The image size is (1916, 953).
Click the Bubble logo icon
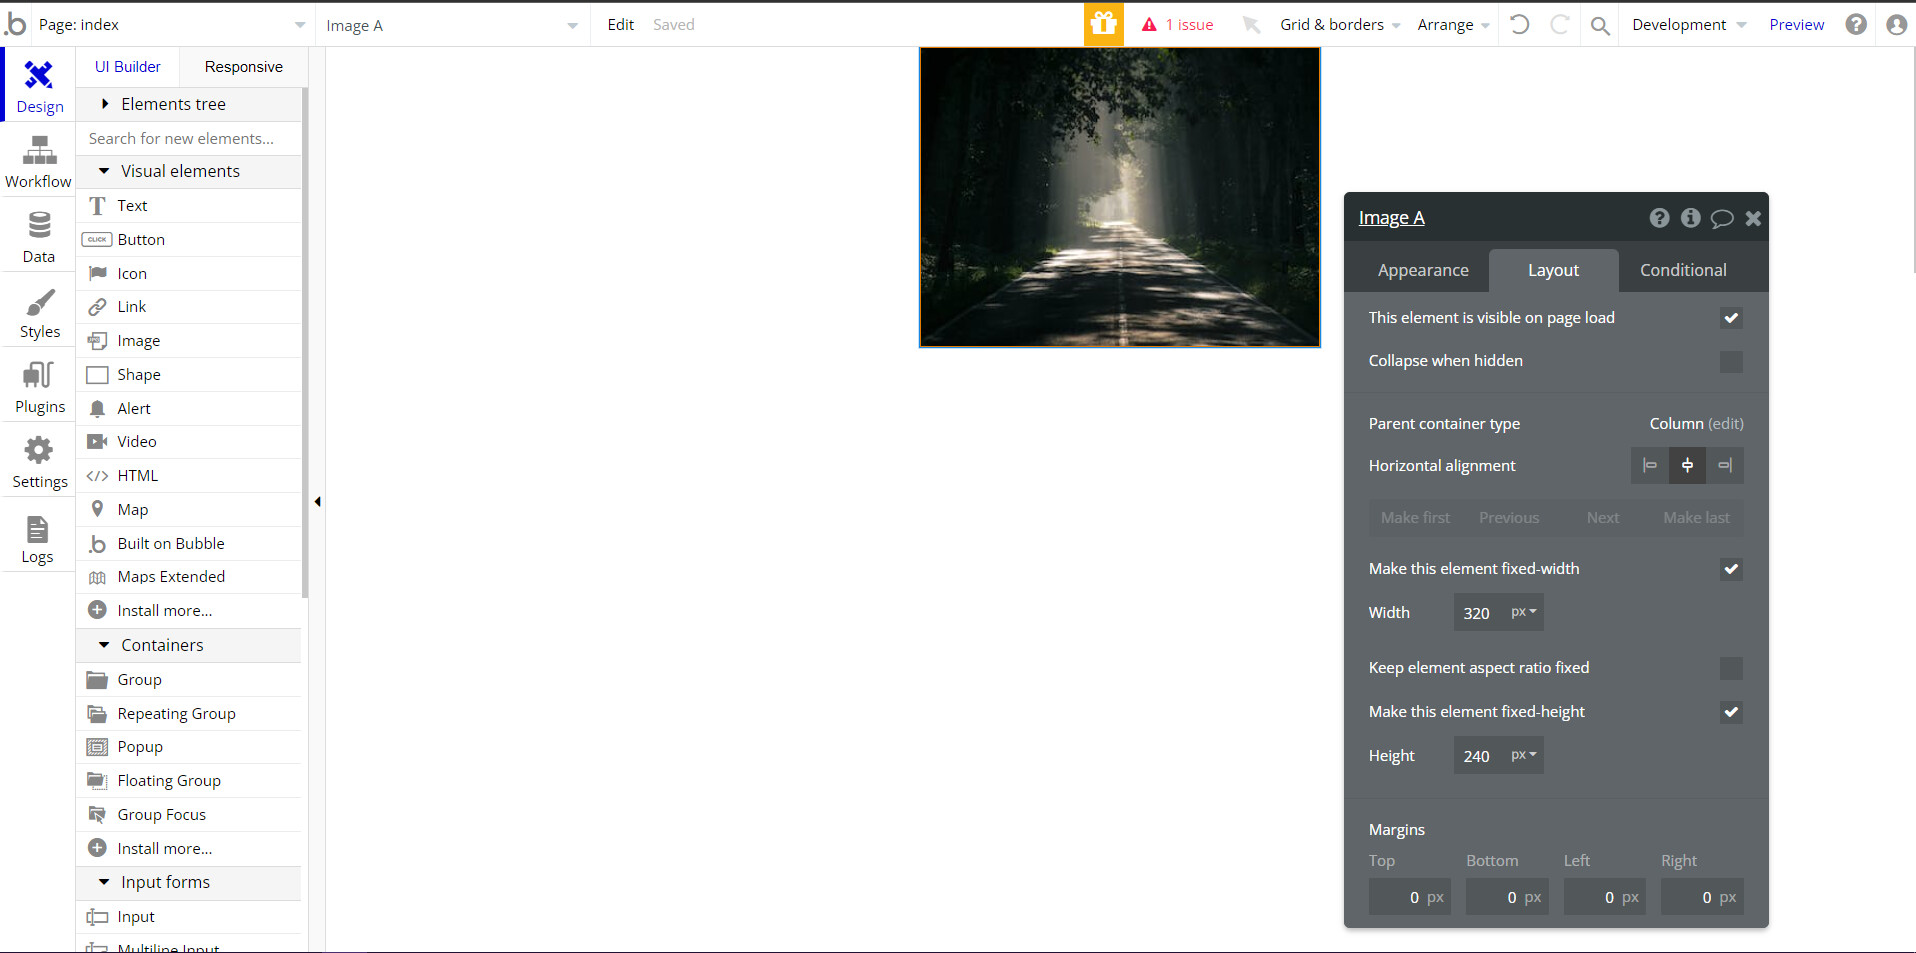15,24
